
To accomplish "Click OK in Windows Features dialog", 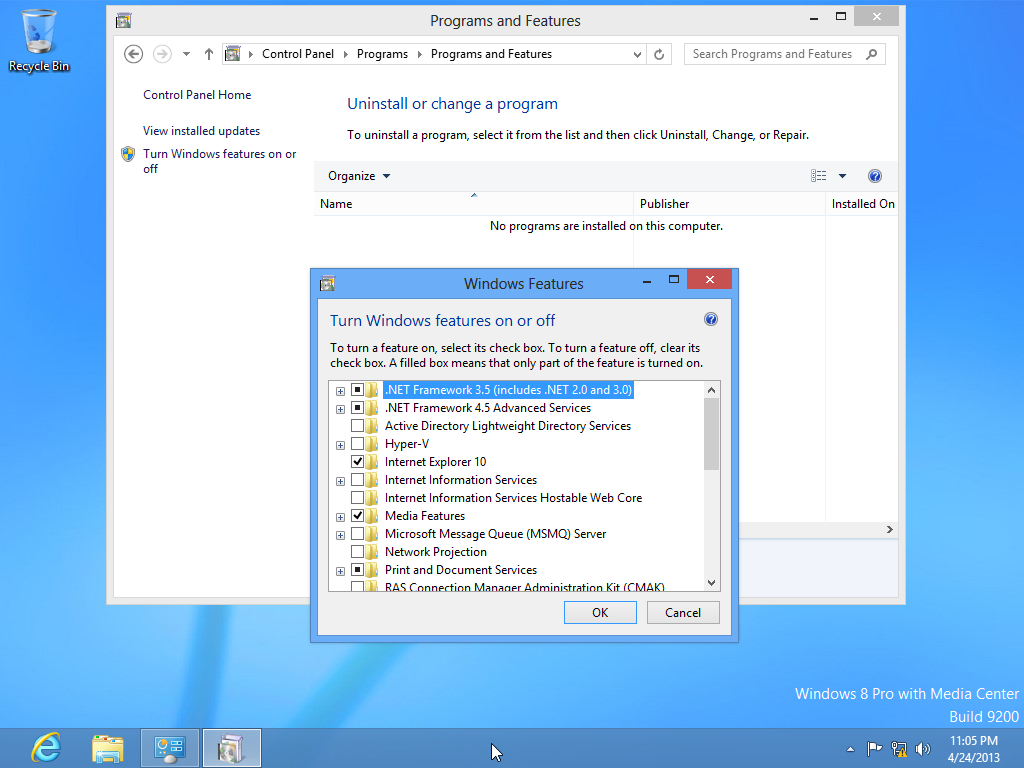I will pos(600,613).
